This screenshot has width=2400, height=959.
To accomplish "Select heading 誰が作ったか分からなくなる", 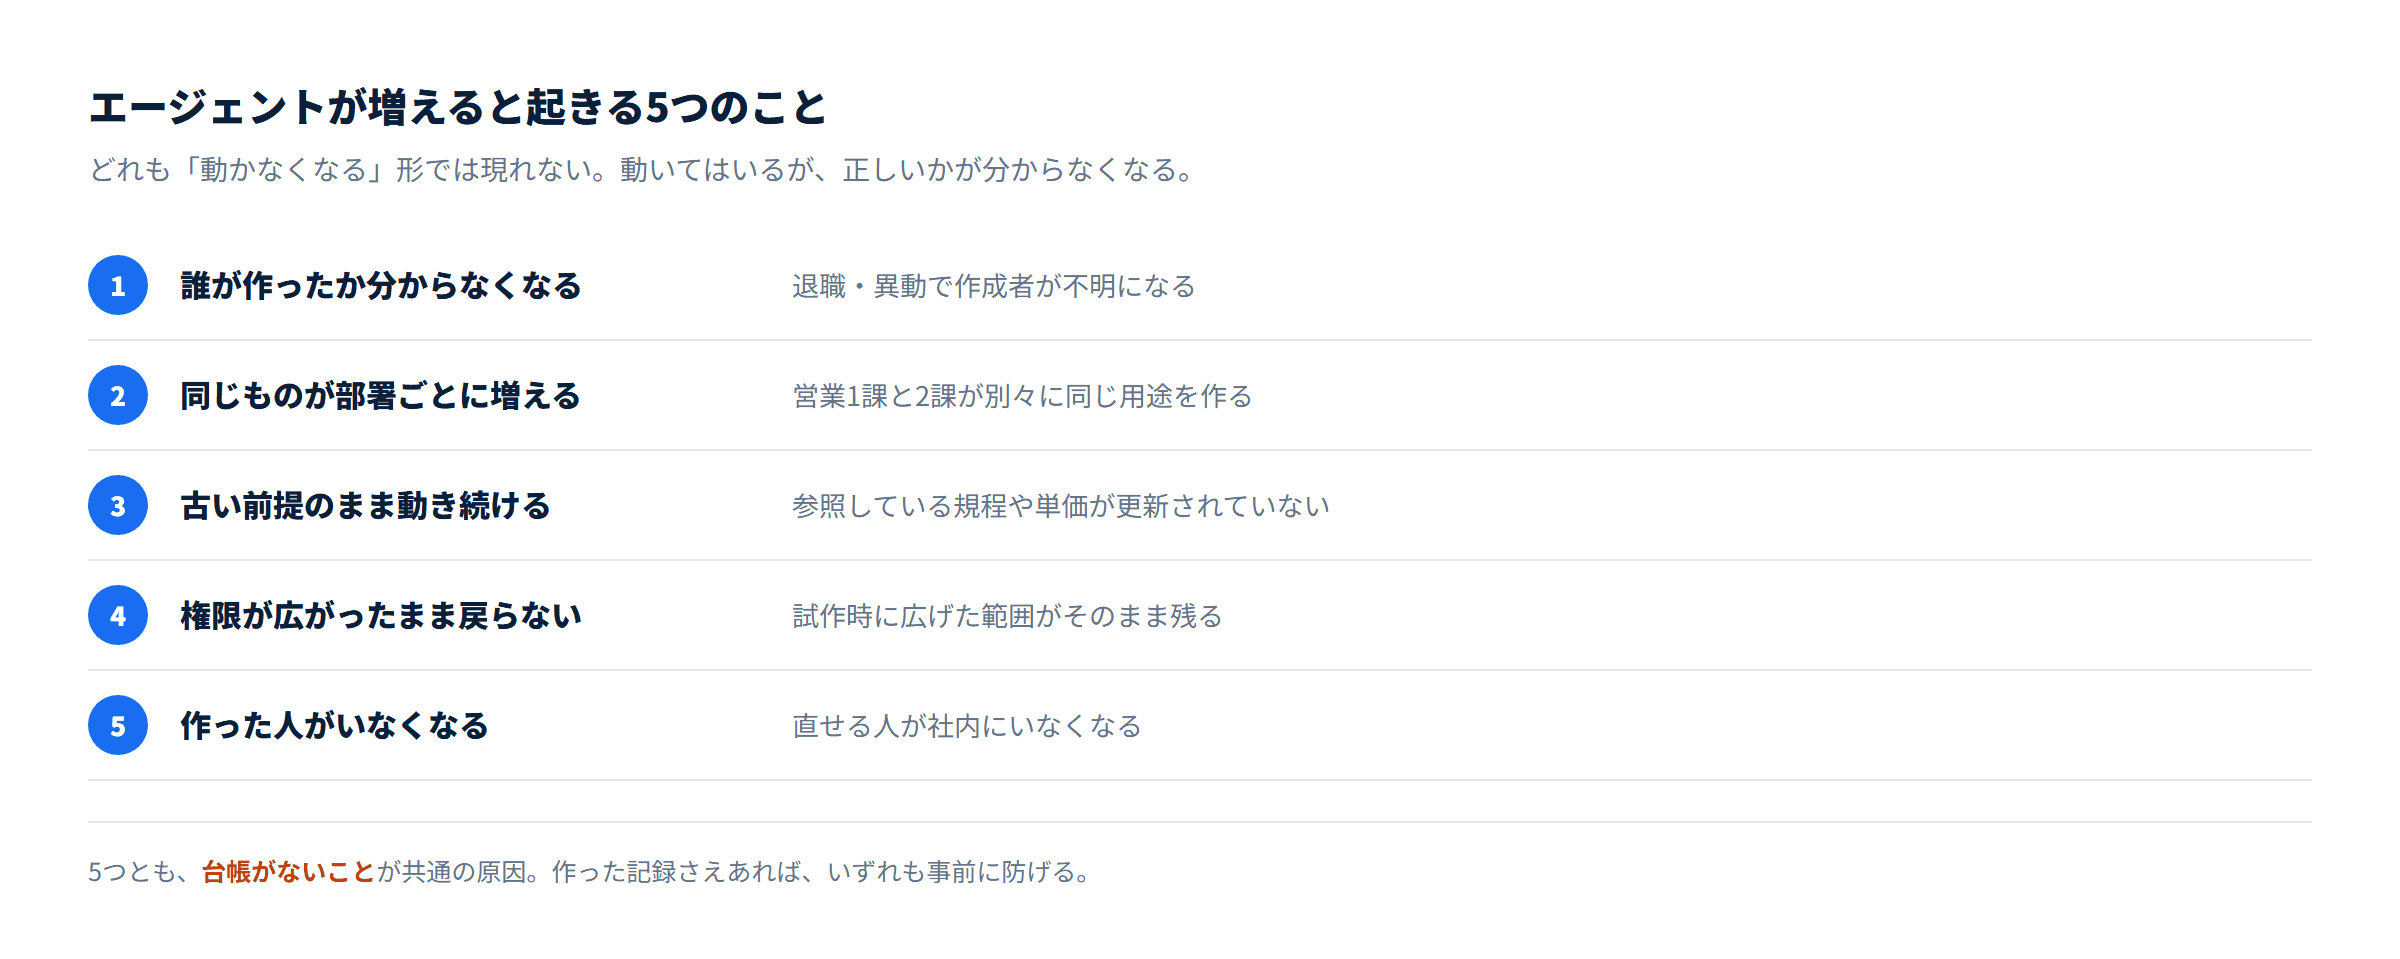I will [x=380, y=286].
